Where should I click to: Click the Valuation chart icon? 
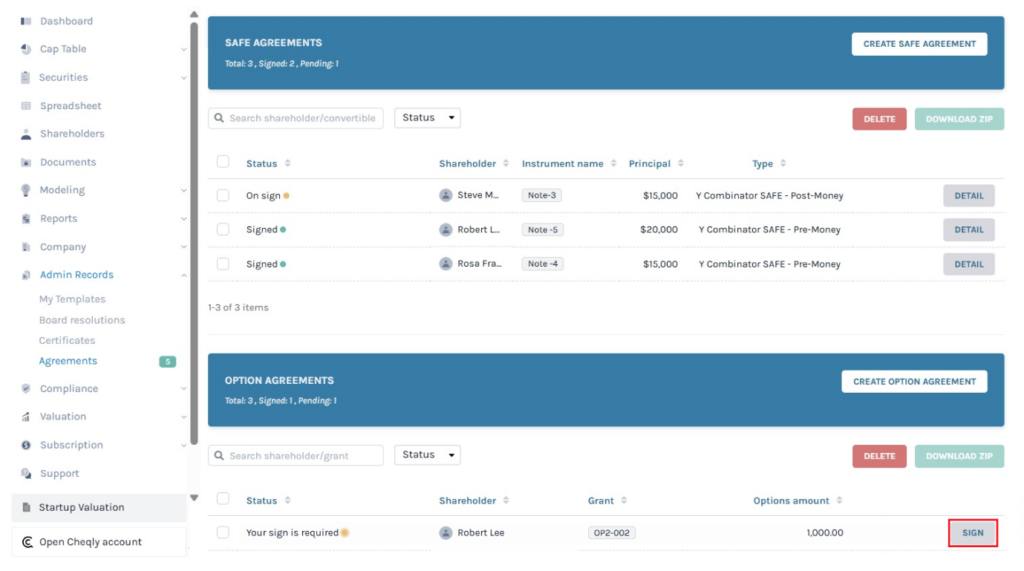tap(26, 417)
